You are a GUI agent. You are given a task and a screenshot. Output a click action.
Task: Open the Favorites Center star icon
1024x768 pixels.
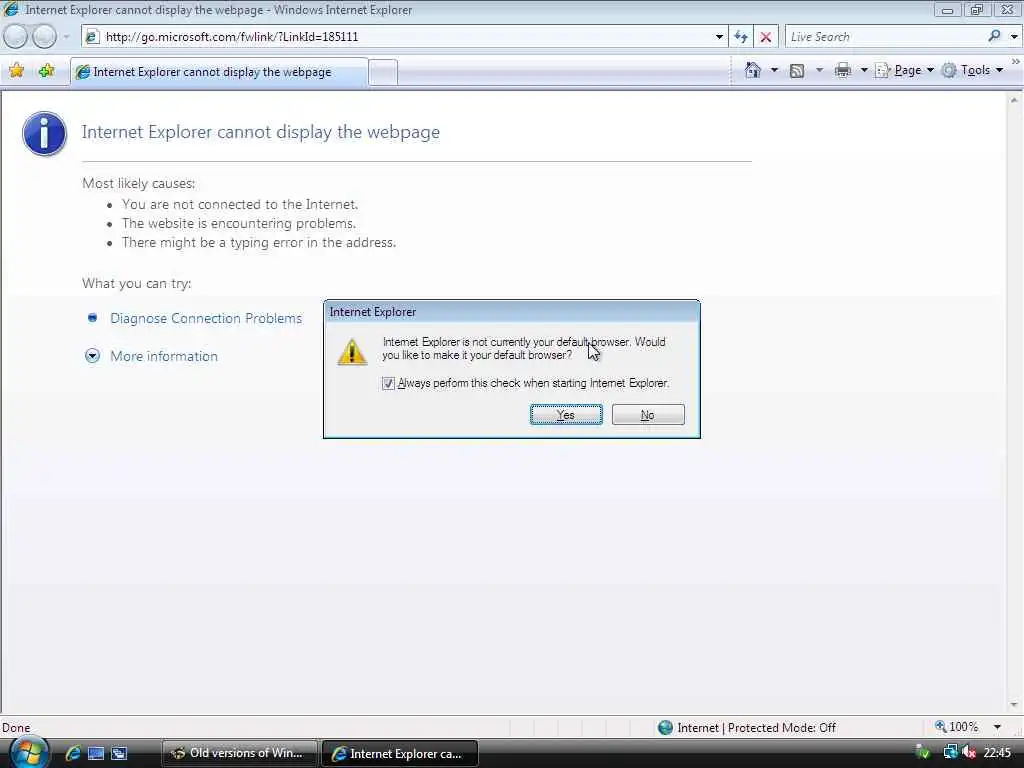pos(16,71)
